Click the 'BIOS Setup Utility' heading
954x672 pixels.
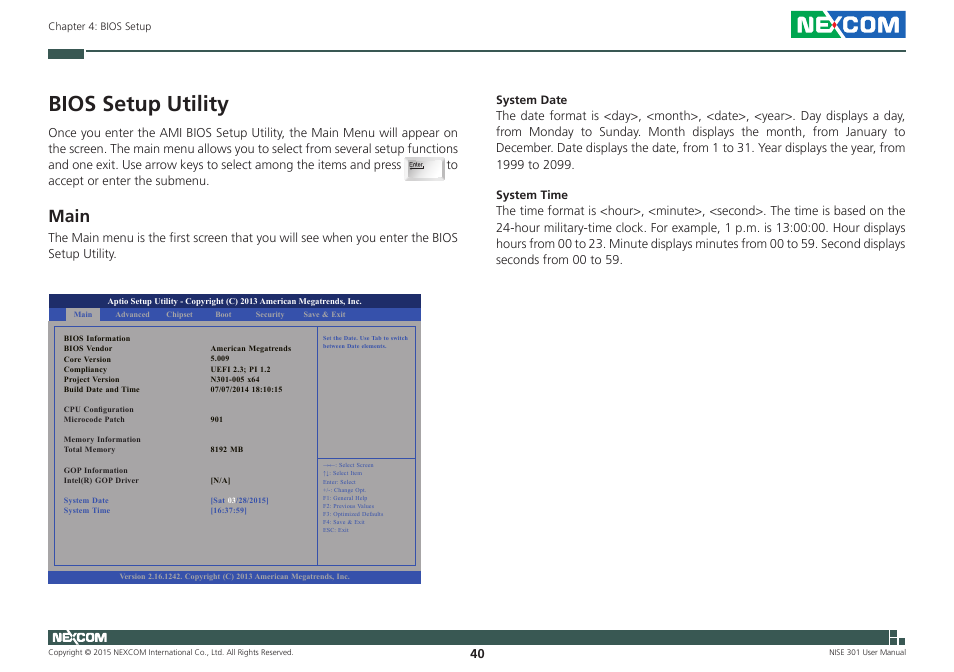(x=138, y=104)
